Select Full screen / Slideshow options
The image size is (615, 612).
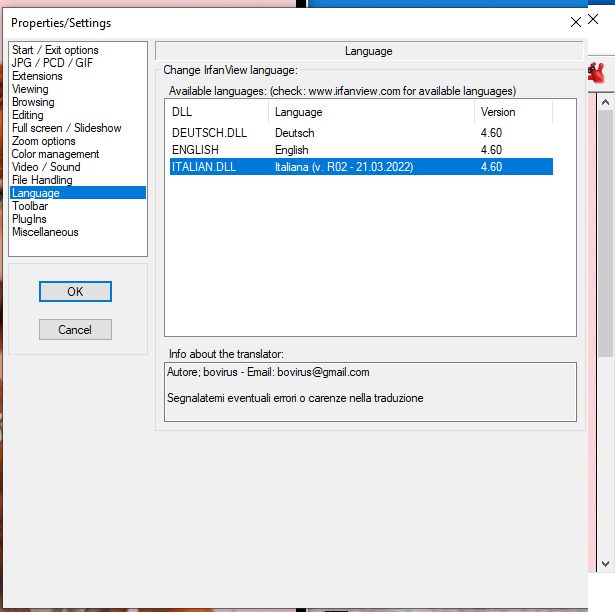(x=67, y=128)
